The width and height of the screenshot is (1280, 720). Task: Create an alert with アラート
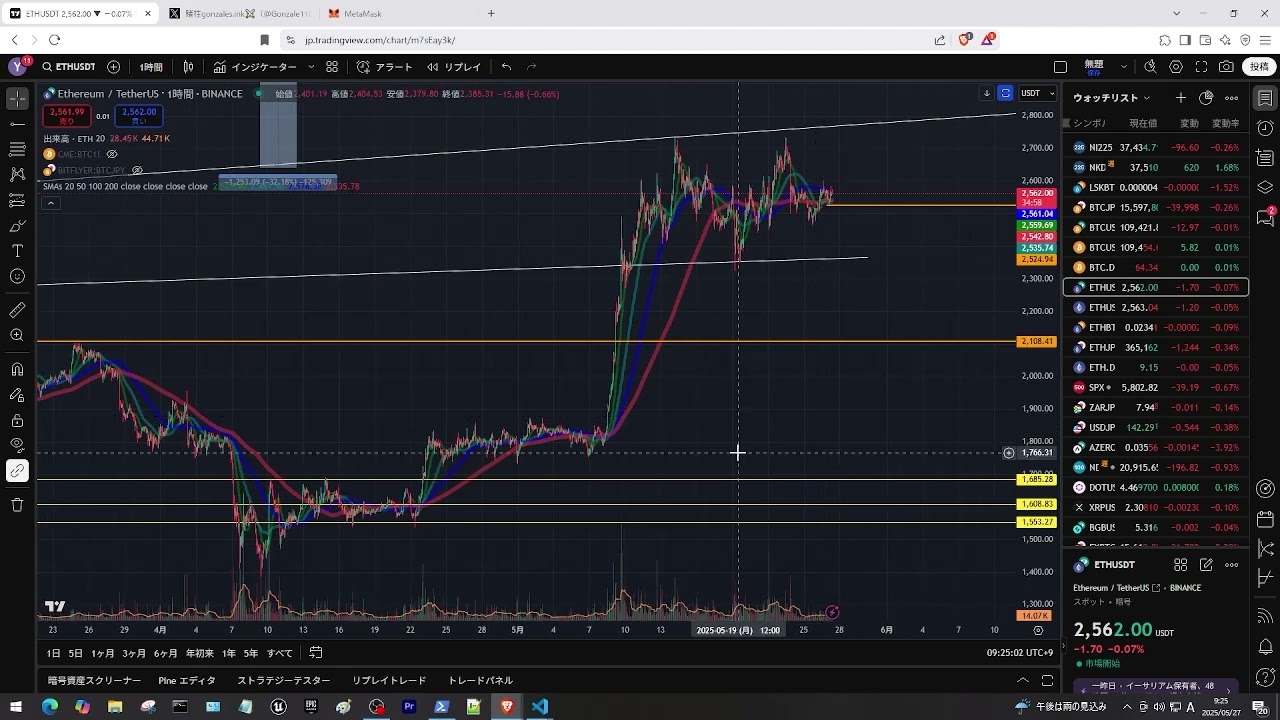[x=384, y=67]
